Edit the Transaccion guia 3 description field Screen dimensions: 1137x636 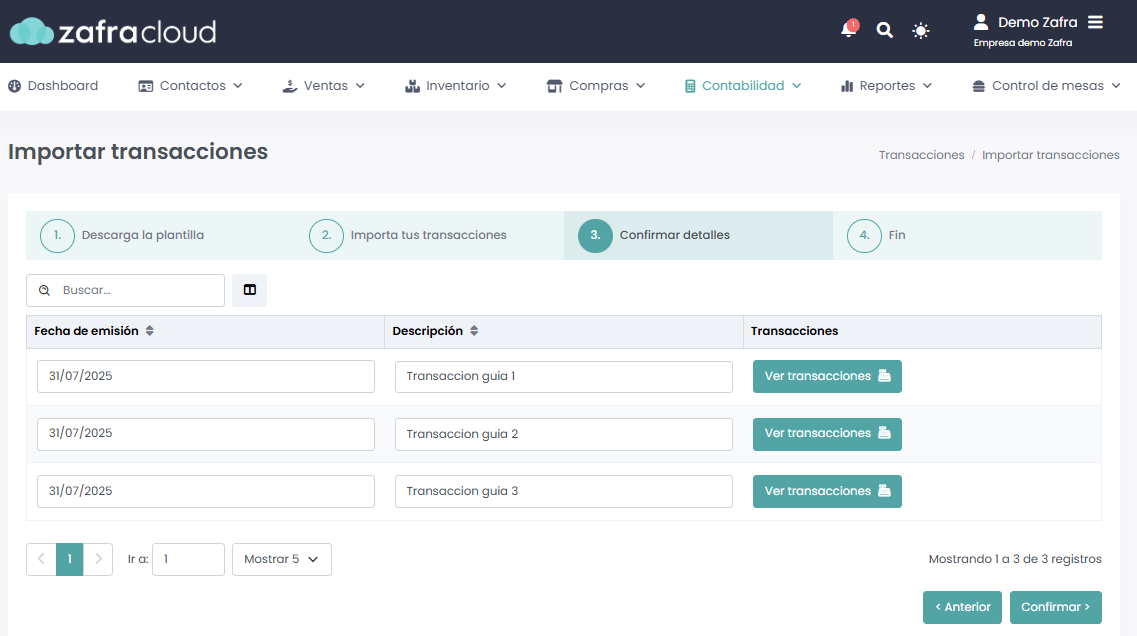[563, 491]
